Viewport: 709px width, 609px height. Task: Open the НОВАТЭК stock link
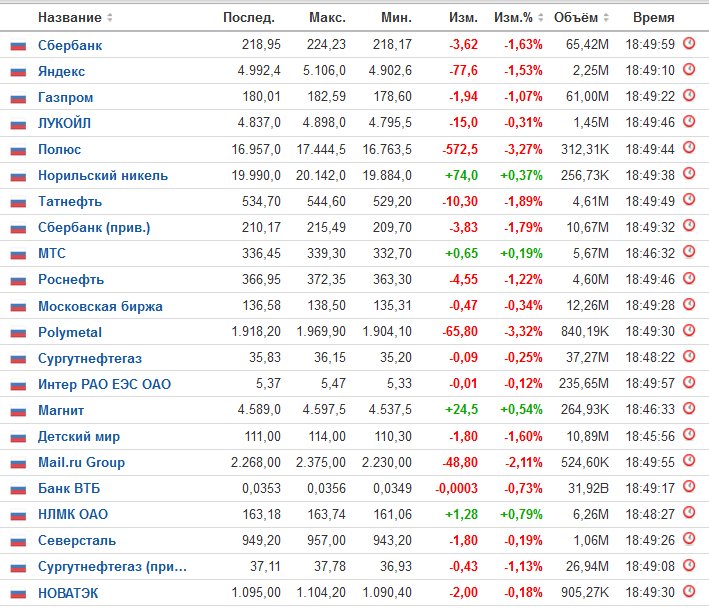(x=68, y=593)
